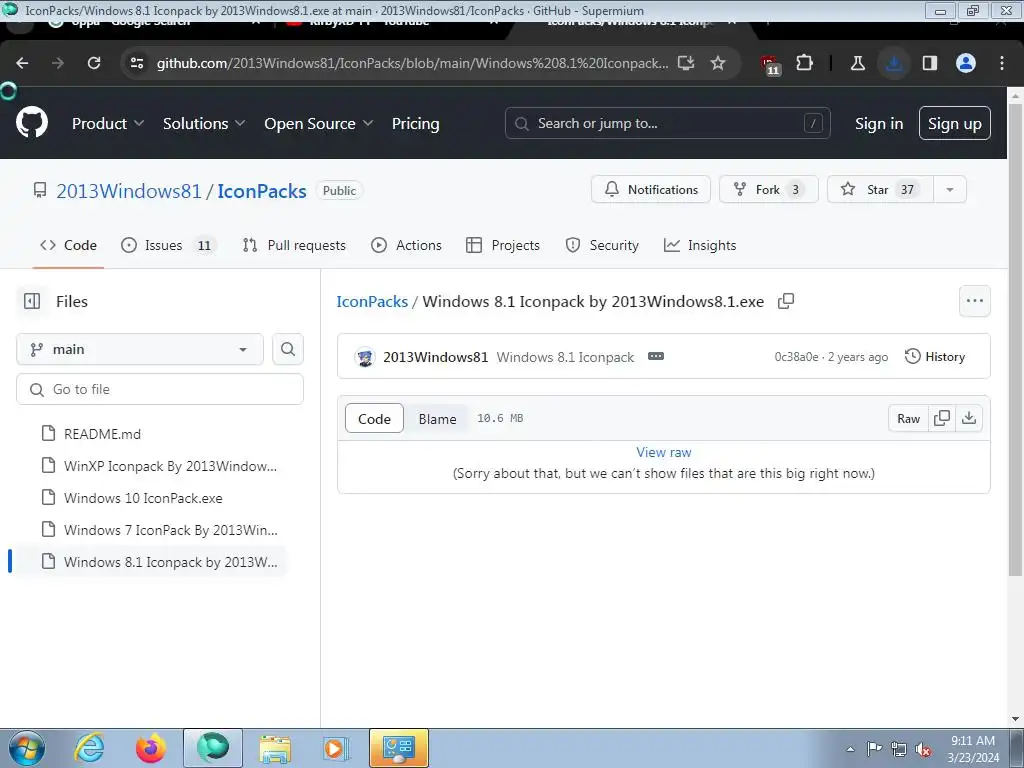Switch to the Projects tab
This screenshot has height=768, width=1024.
point(503,245)
